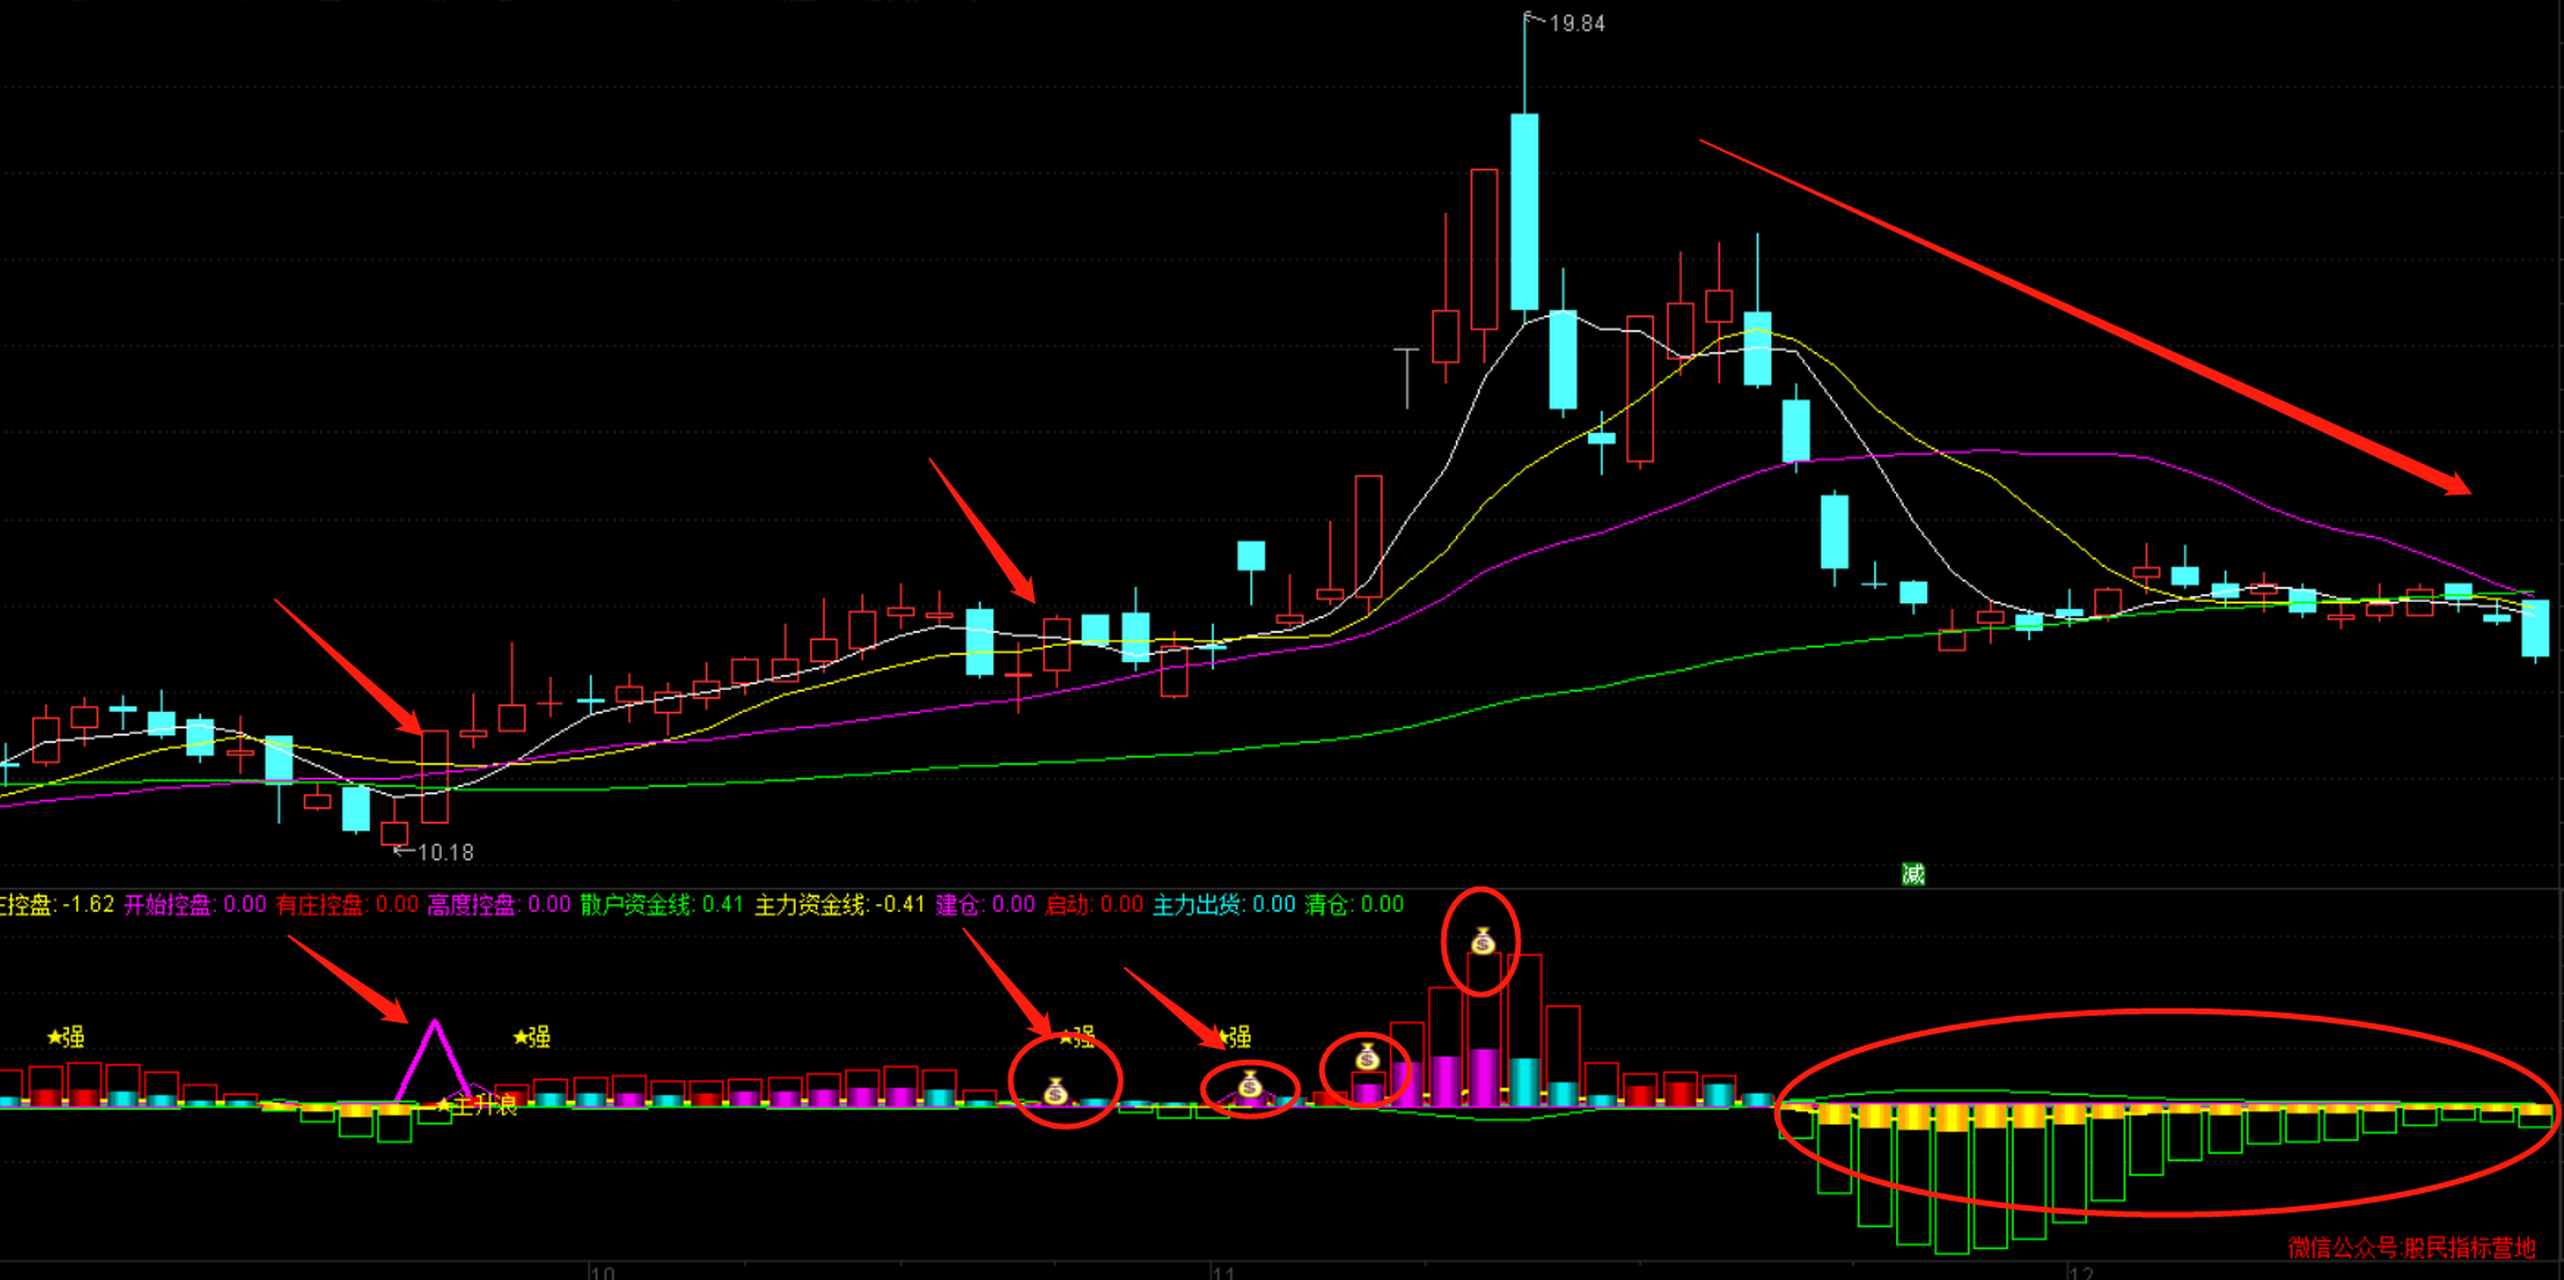2564x1280 pixels.
Task: Click the 19.84 high price label
Action: [x=1576, y=24]
